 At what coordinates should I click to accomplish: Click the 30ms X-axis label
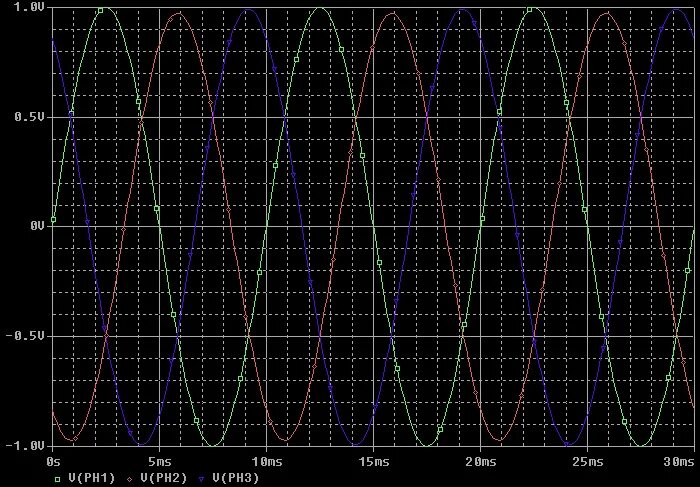[679, 461]
